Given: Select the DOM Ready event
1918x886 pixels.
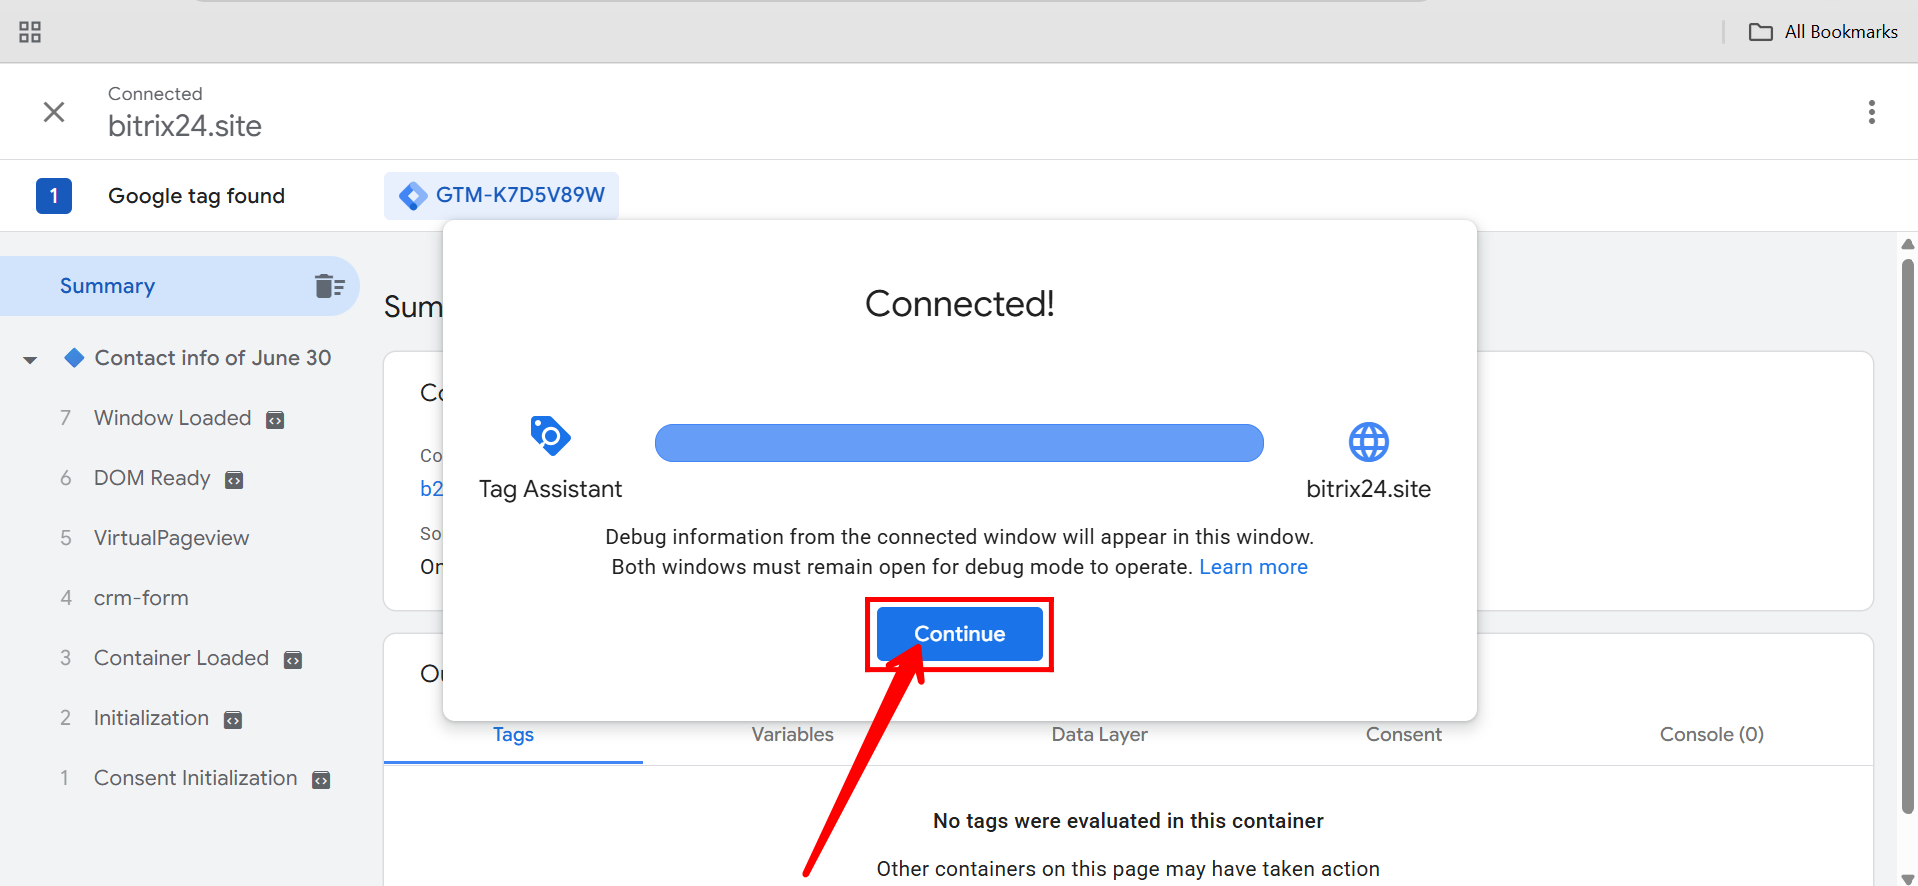Looking at the screenshot, I should point(152,478).
